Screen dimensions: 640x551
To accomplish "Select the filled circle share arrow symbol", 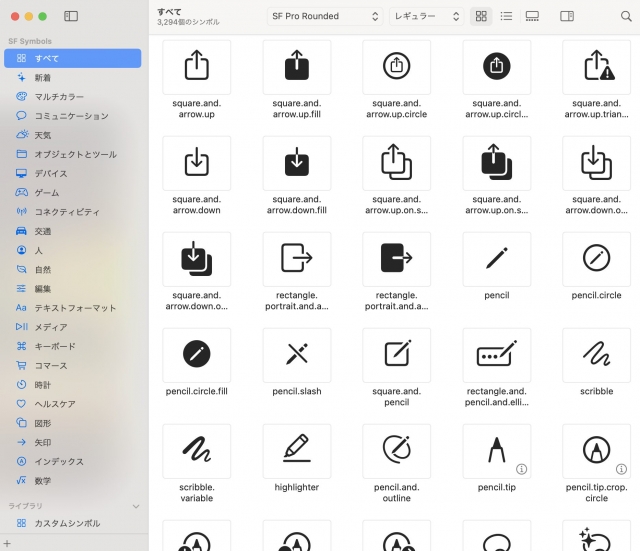I will point(496,67).
